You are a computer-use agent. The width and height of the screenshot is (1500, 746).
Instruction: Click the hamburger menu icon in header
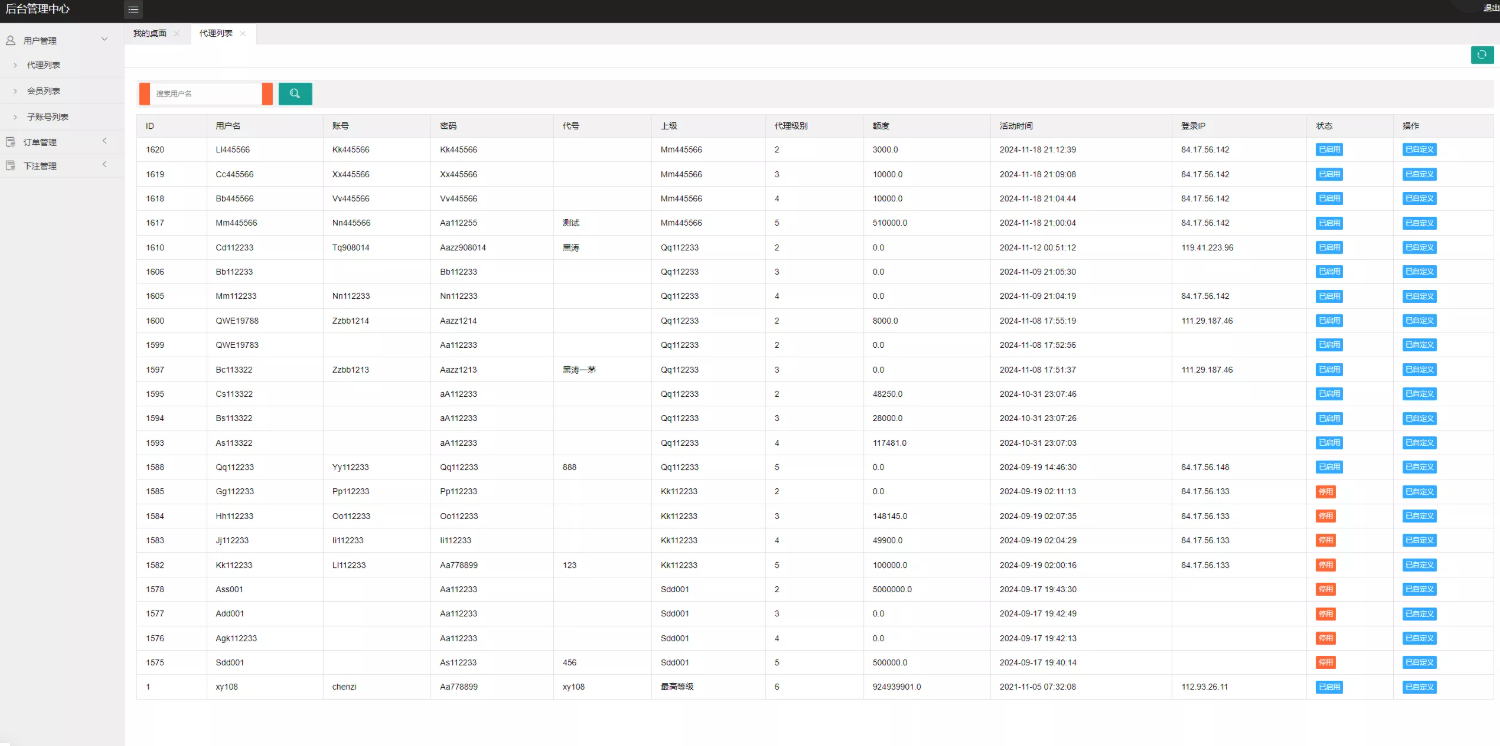[x=133, y=10]
